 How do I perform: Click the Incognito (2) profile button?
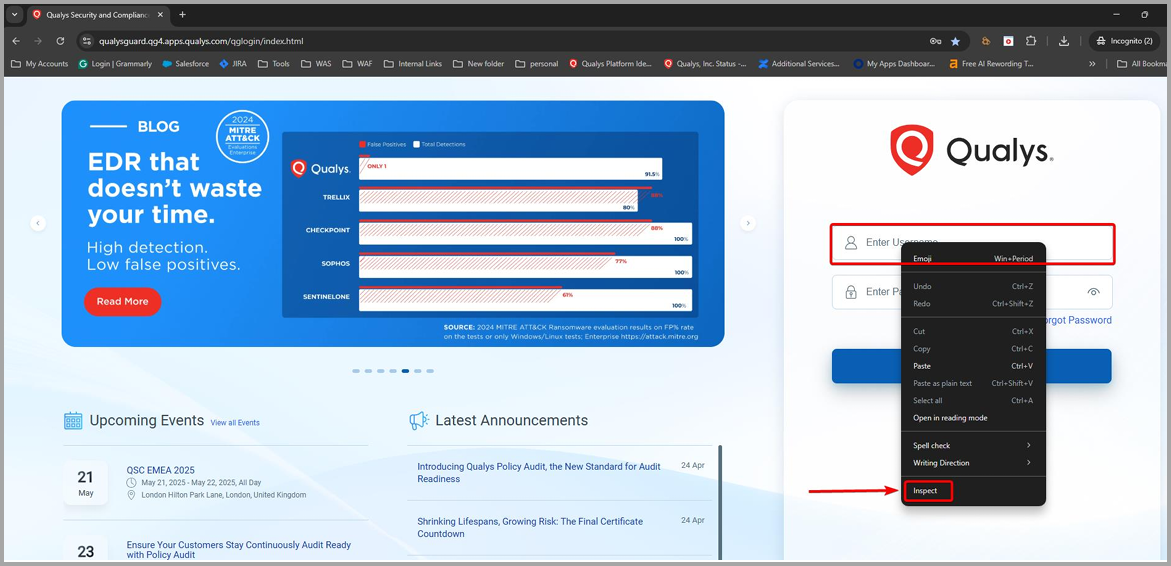tap(1126, 41)
